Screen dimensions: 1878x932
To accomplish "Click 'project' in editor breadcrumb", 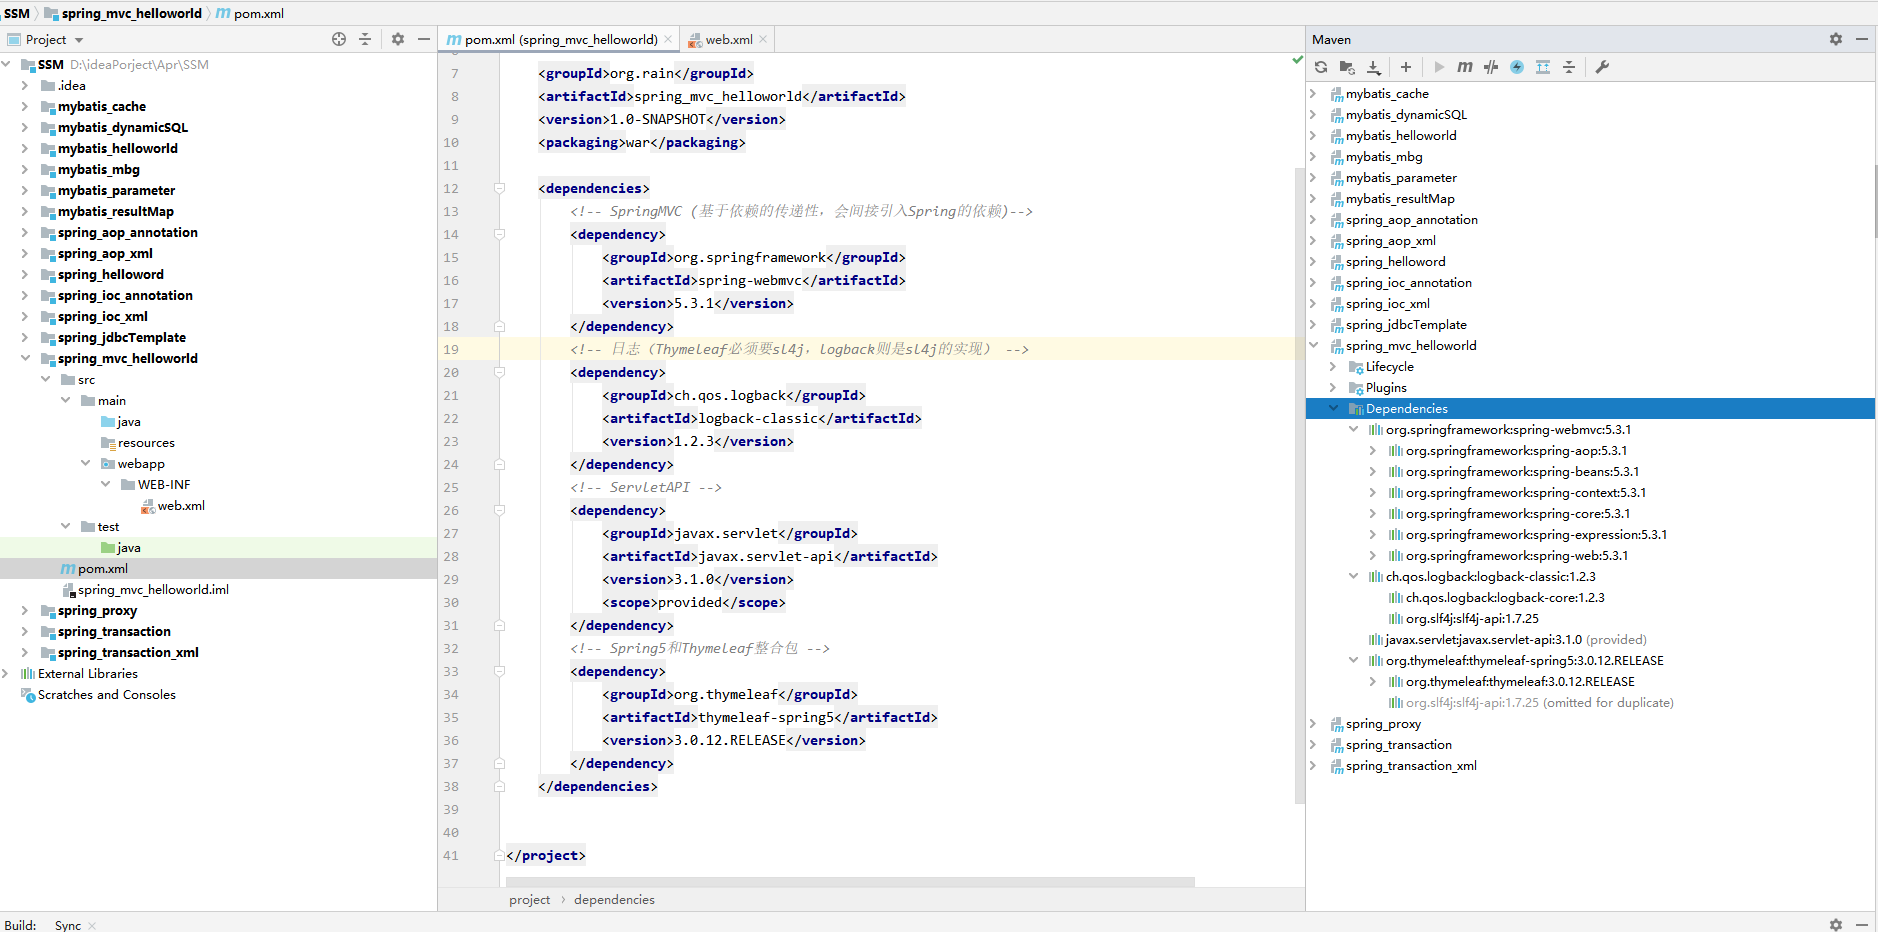I will click(529, 899).
